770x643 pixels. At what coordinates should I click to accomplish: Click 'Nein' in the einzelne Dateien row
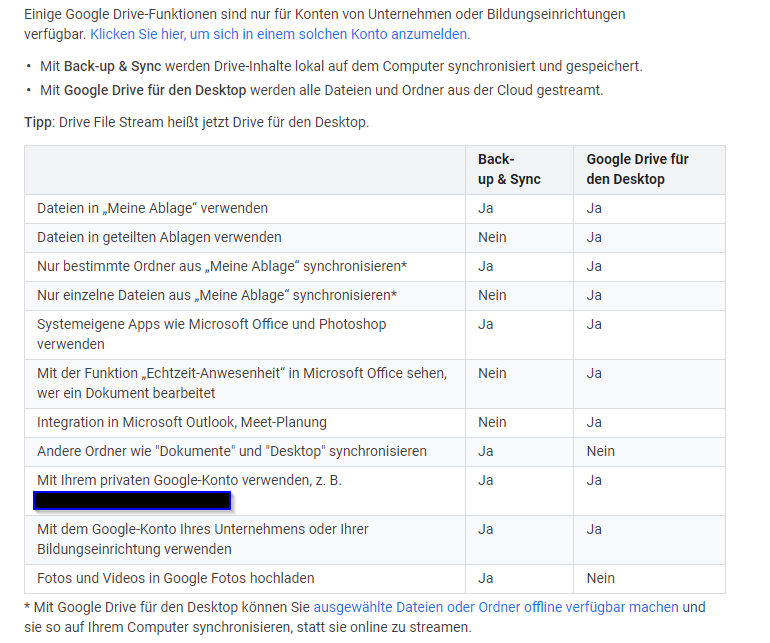point(492,295)
